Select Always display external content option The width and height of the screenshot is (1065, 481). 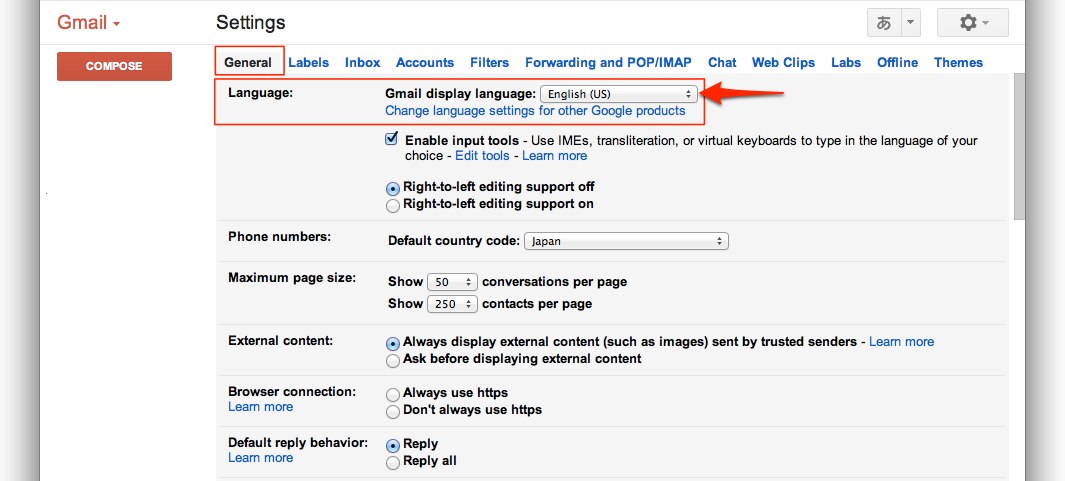coord(393,344)
